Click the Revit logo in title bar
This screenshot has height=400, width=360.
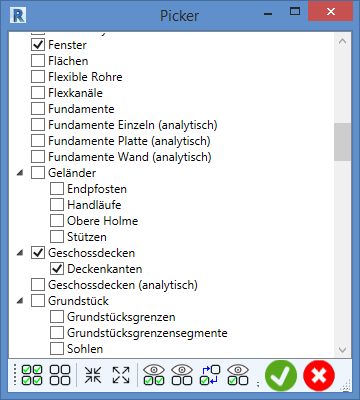coord(18,15)
